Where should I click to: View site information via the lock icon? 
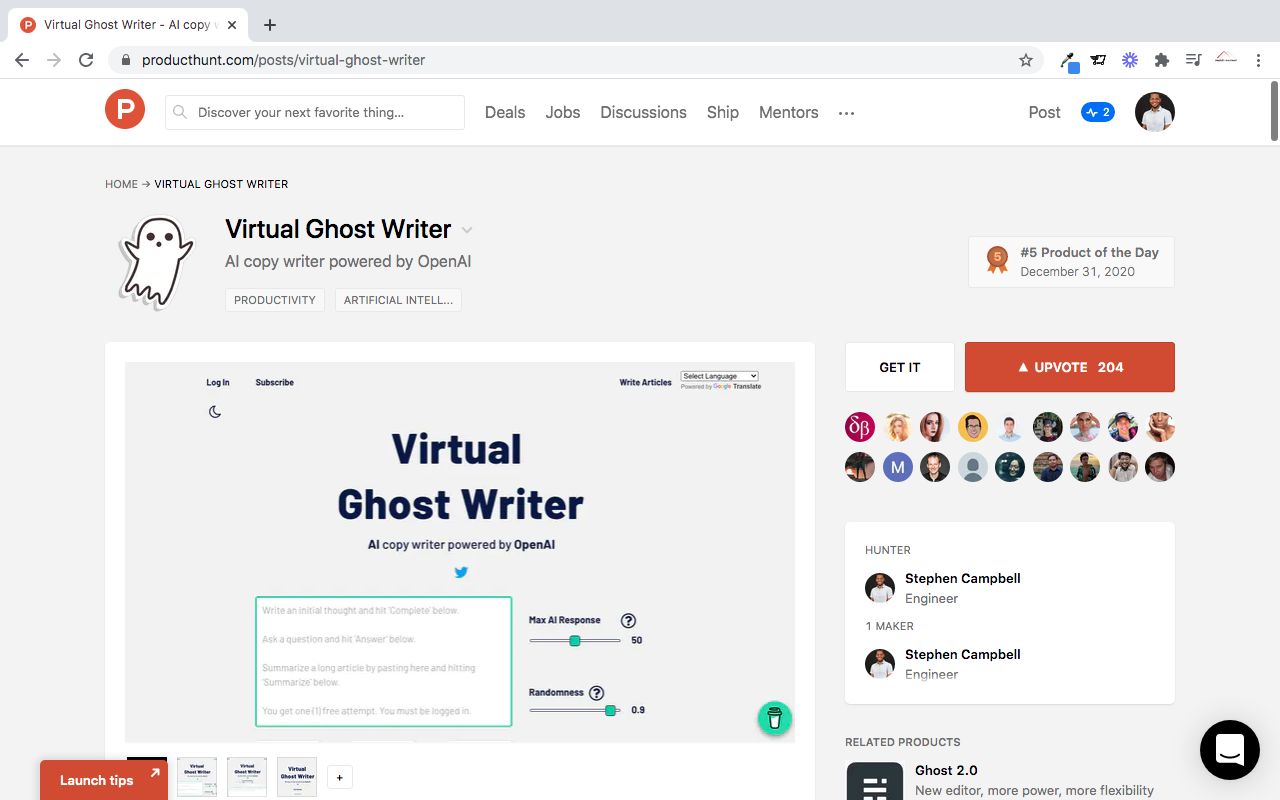click(x=125, y=60)
